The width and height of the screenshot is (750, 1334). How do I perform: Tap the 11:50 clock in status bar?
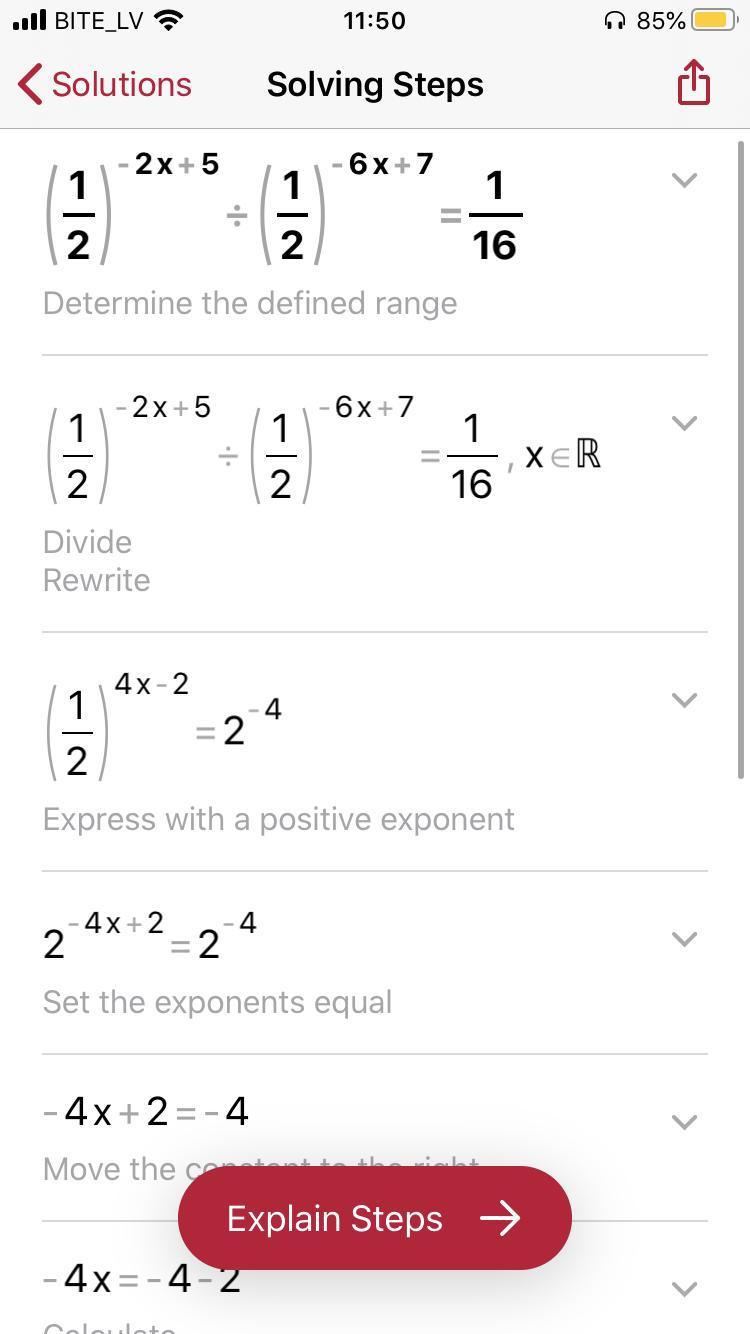(374, 21)
